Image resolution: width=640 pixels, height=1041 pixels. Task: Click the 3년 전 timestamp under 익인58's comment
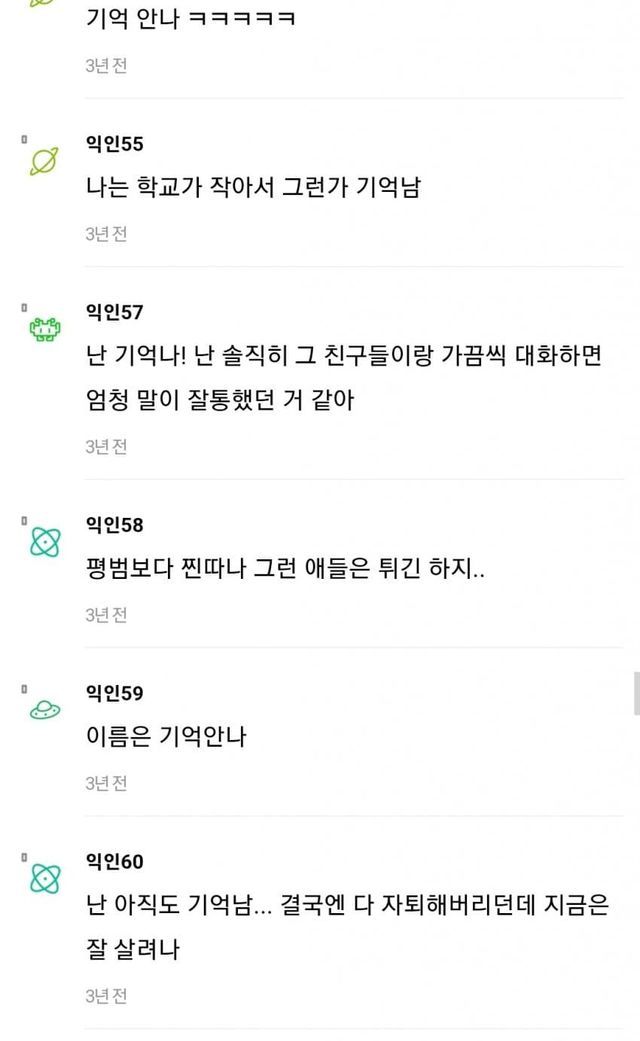(106, 615)
